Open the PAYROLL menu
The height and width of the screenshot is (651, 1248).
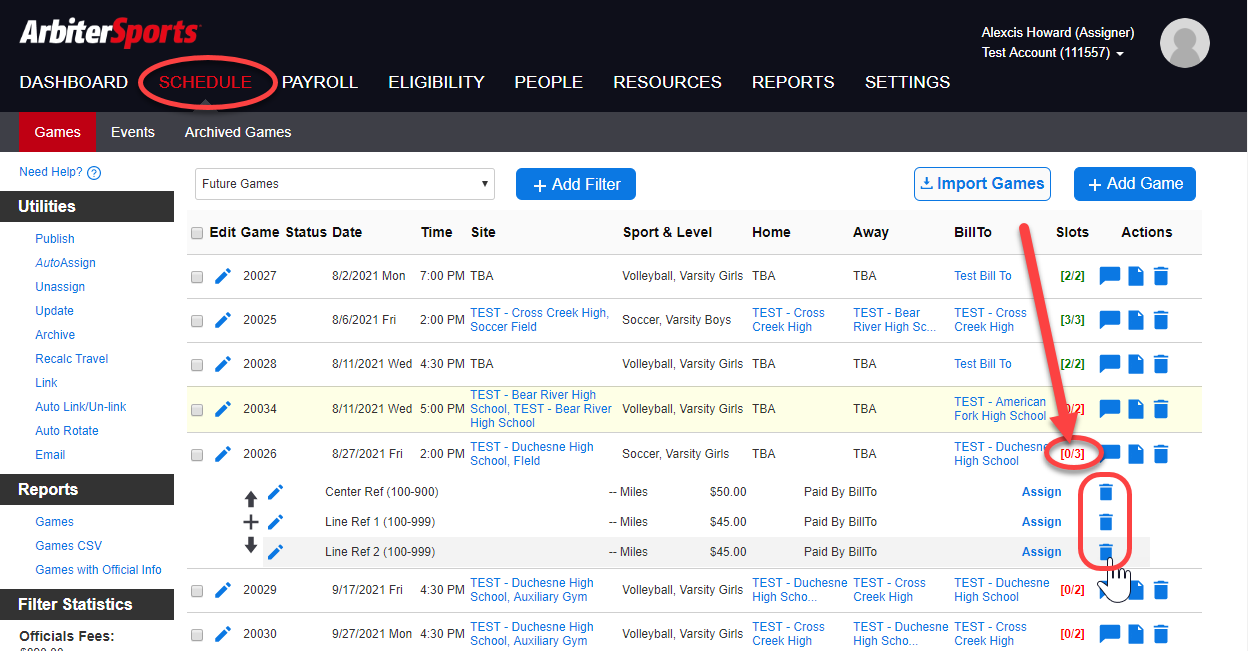(x=319, y=82)
